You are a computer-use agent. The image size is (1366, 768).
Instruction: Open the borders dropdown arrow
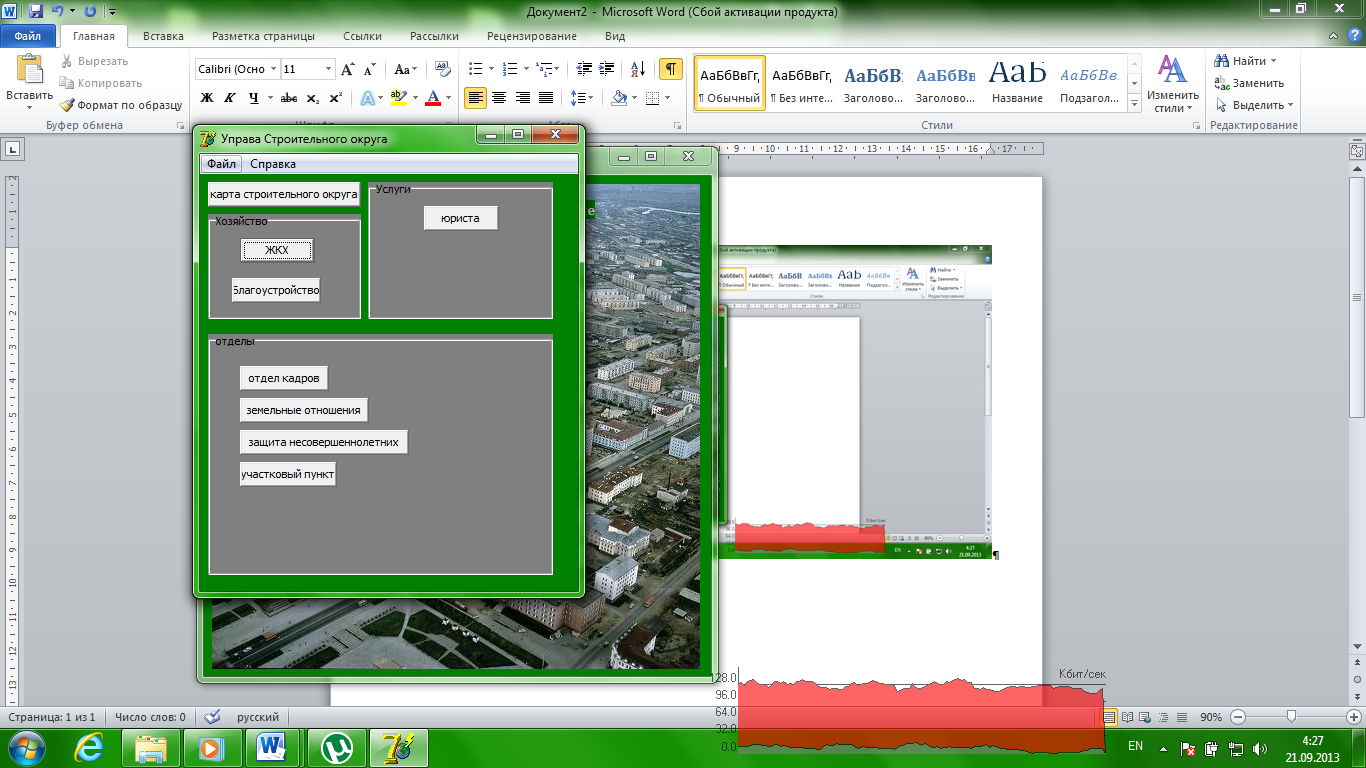669,98
